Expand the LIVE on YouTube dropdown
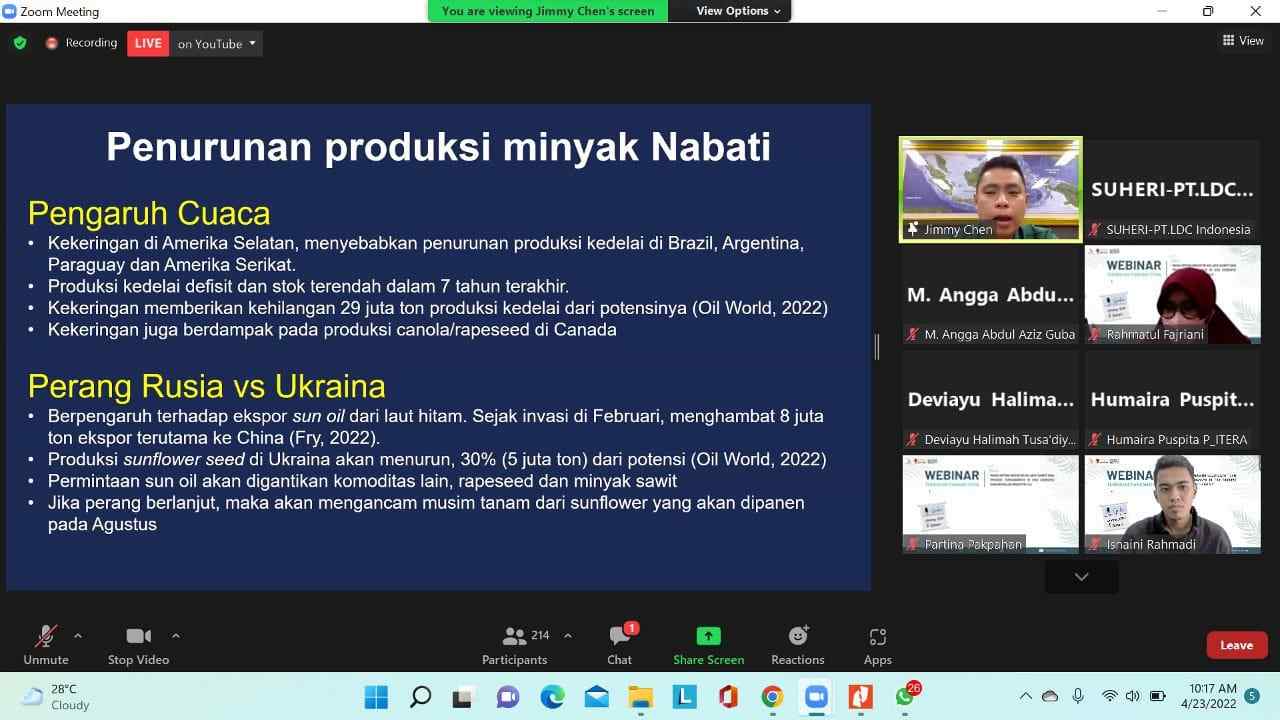This screenshot has width=1280, height=720. pos(252,43)
